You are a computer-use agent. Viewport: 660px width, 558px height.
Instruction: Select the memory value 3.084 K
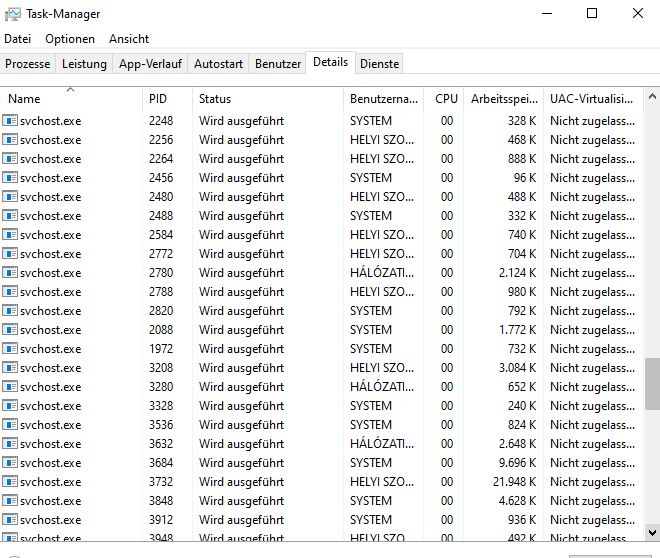517,368
